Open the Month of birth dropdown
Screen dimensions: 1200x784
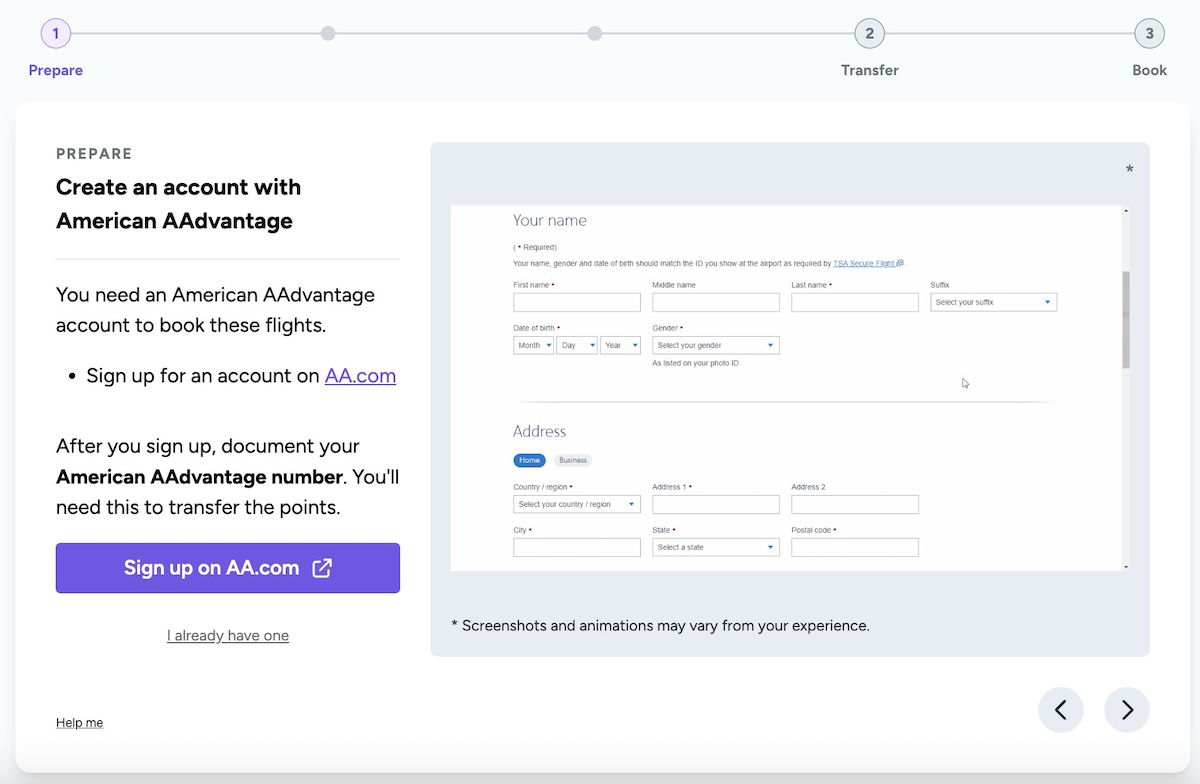pyautogui.click(x=533, y=345)
